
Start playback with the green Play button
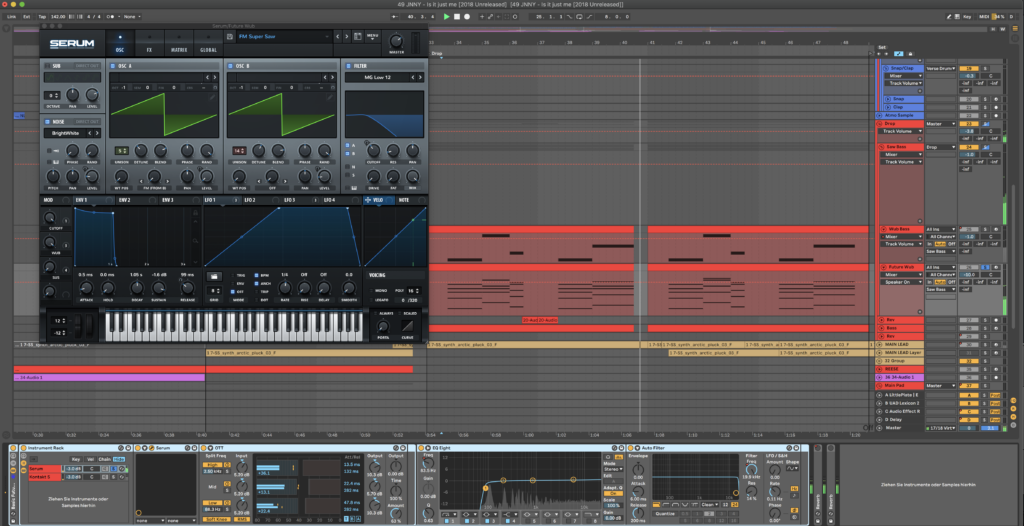click(x=447, y=16)
